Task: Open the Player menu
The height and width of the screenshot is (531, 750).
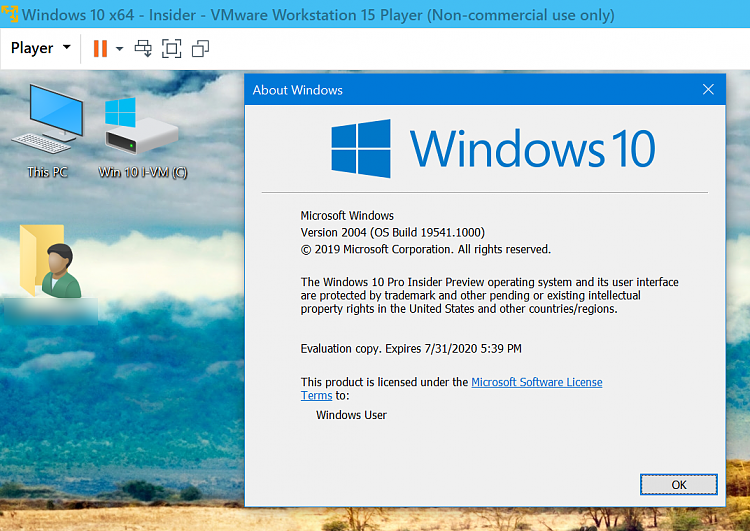Action: (x=41, y=48)
